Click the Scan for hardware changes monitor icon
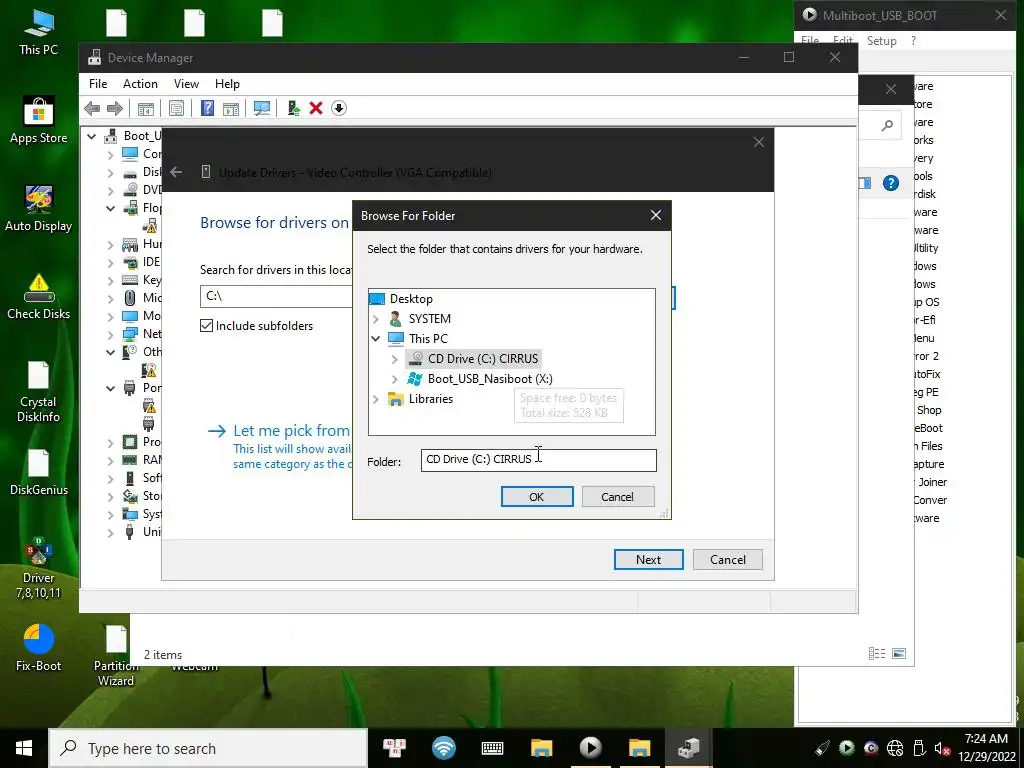1024x768 pixels. pyautogui.click(x=262, y=108)
